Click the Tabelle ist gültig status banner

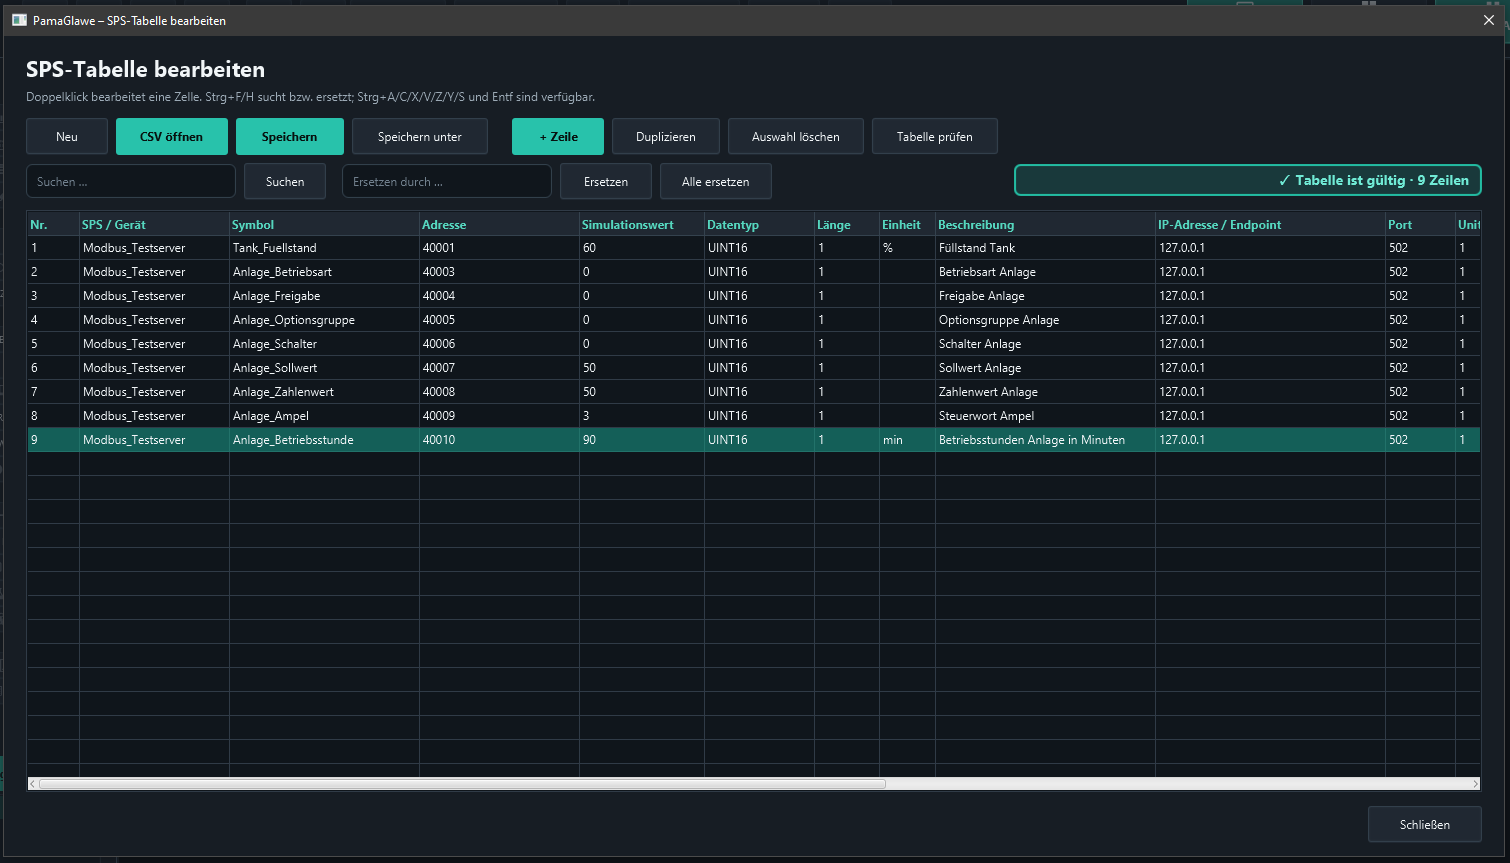point(1248,180)
